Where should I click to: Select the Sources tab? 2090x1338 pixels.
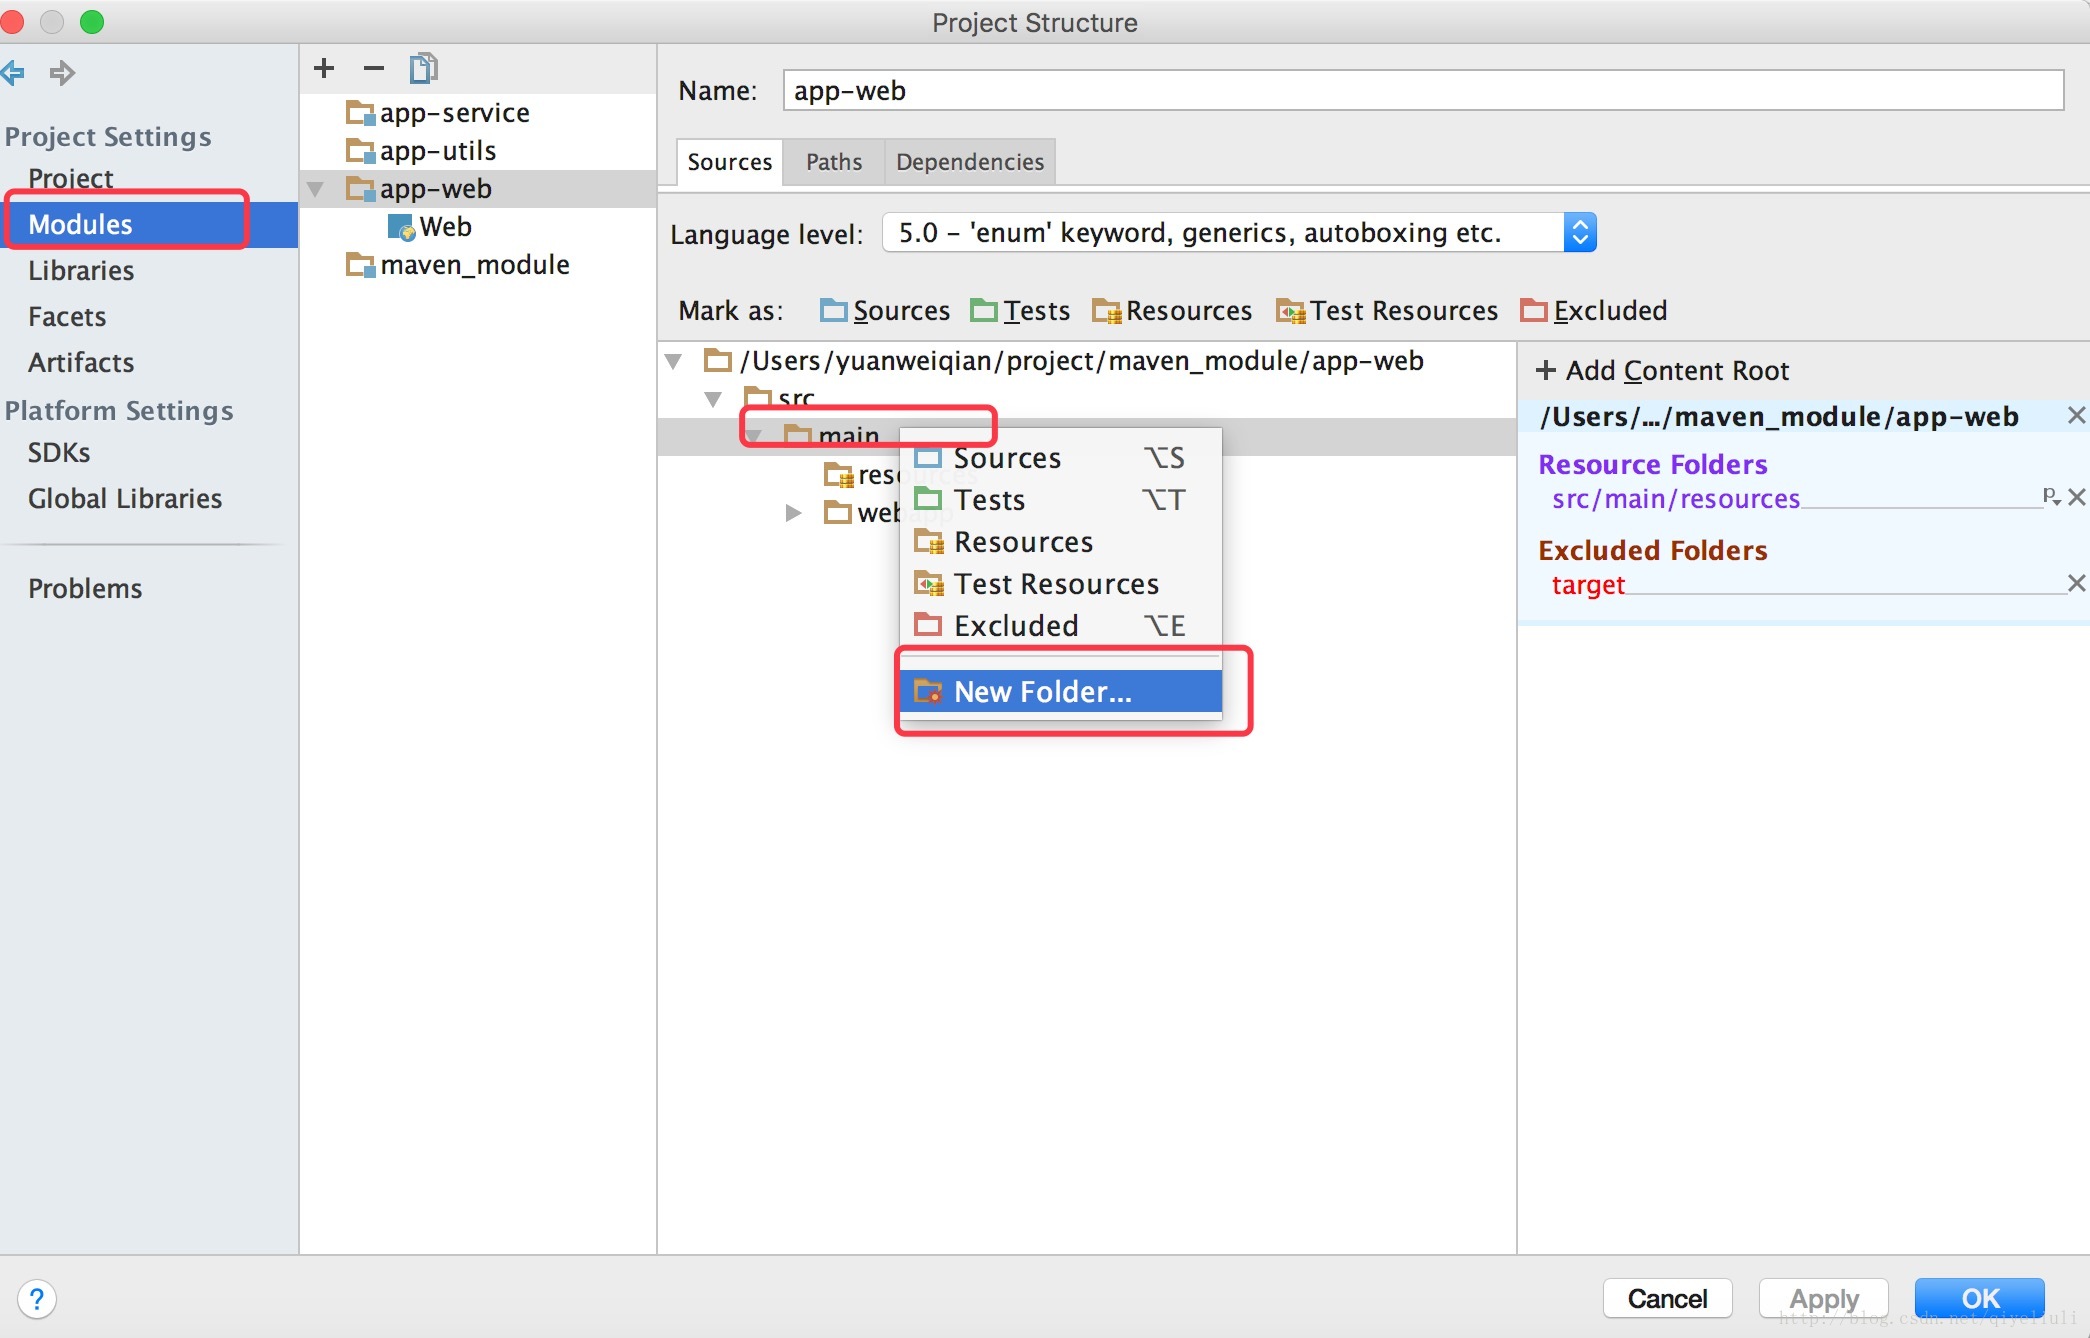coord(728,160)
